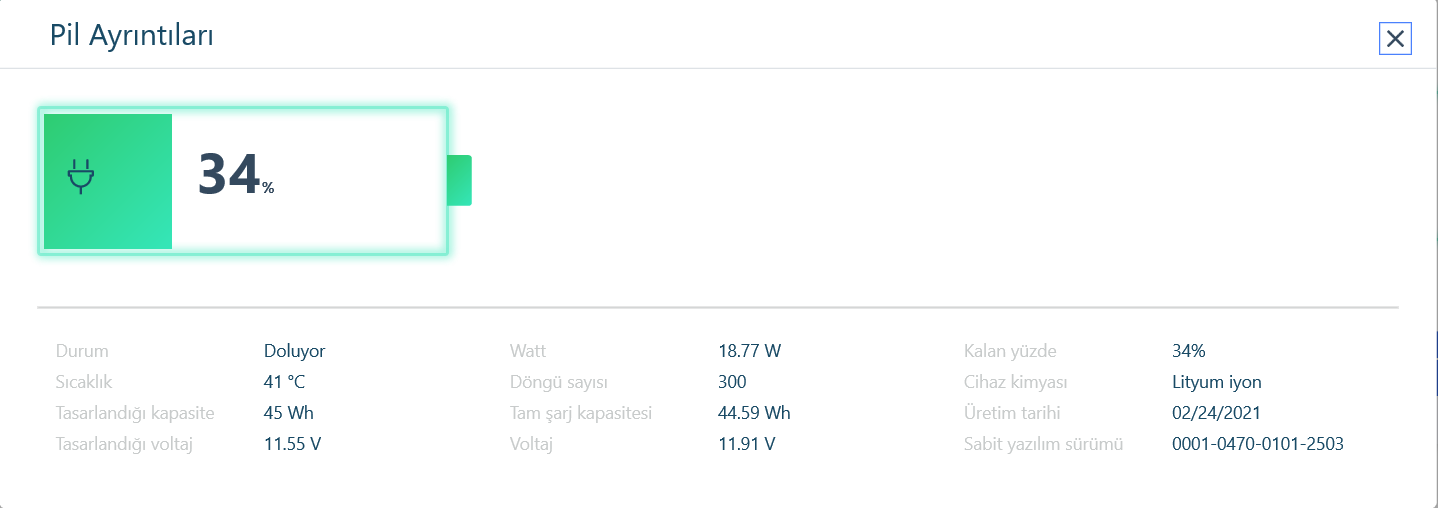This screenshot has width=1438, height=508.
Task: Click the Sıcaklık value 41 °C
Action: (284, 382)
